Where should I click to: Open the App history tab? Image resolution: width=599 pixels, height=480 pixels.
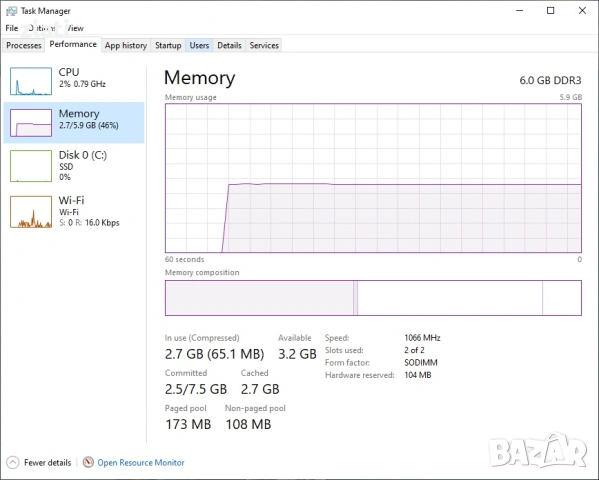click(126, 45)
